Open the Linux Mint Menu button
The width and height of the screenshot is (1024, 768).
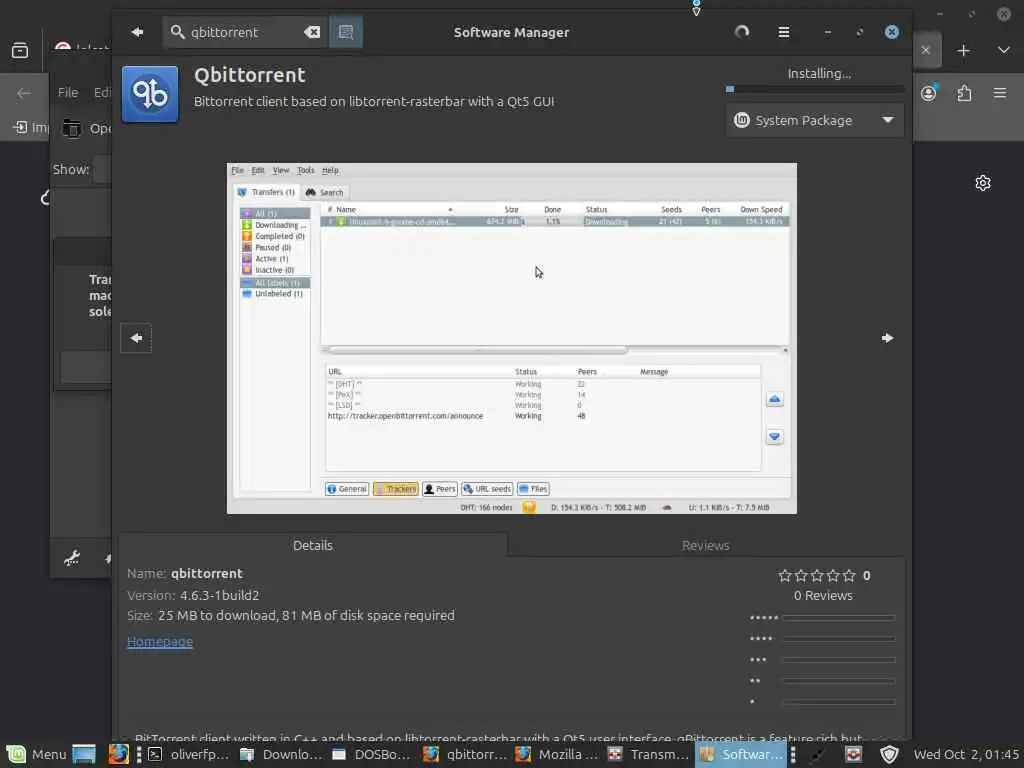(x=37, y=754)
